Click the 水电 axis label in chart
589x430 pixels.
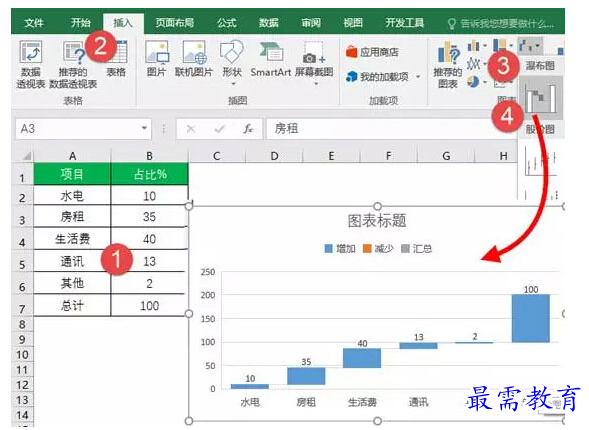tap(250, 403)
